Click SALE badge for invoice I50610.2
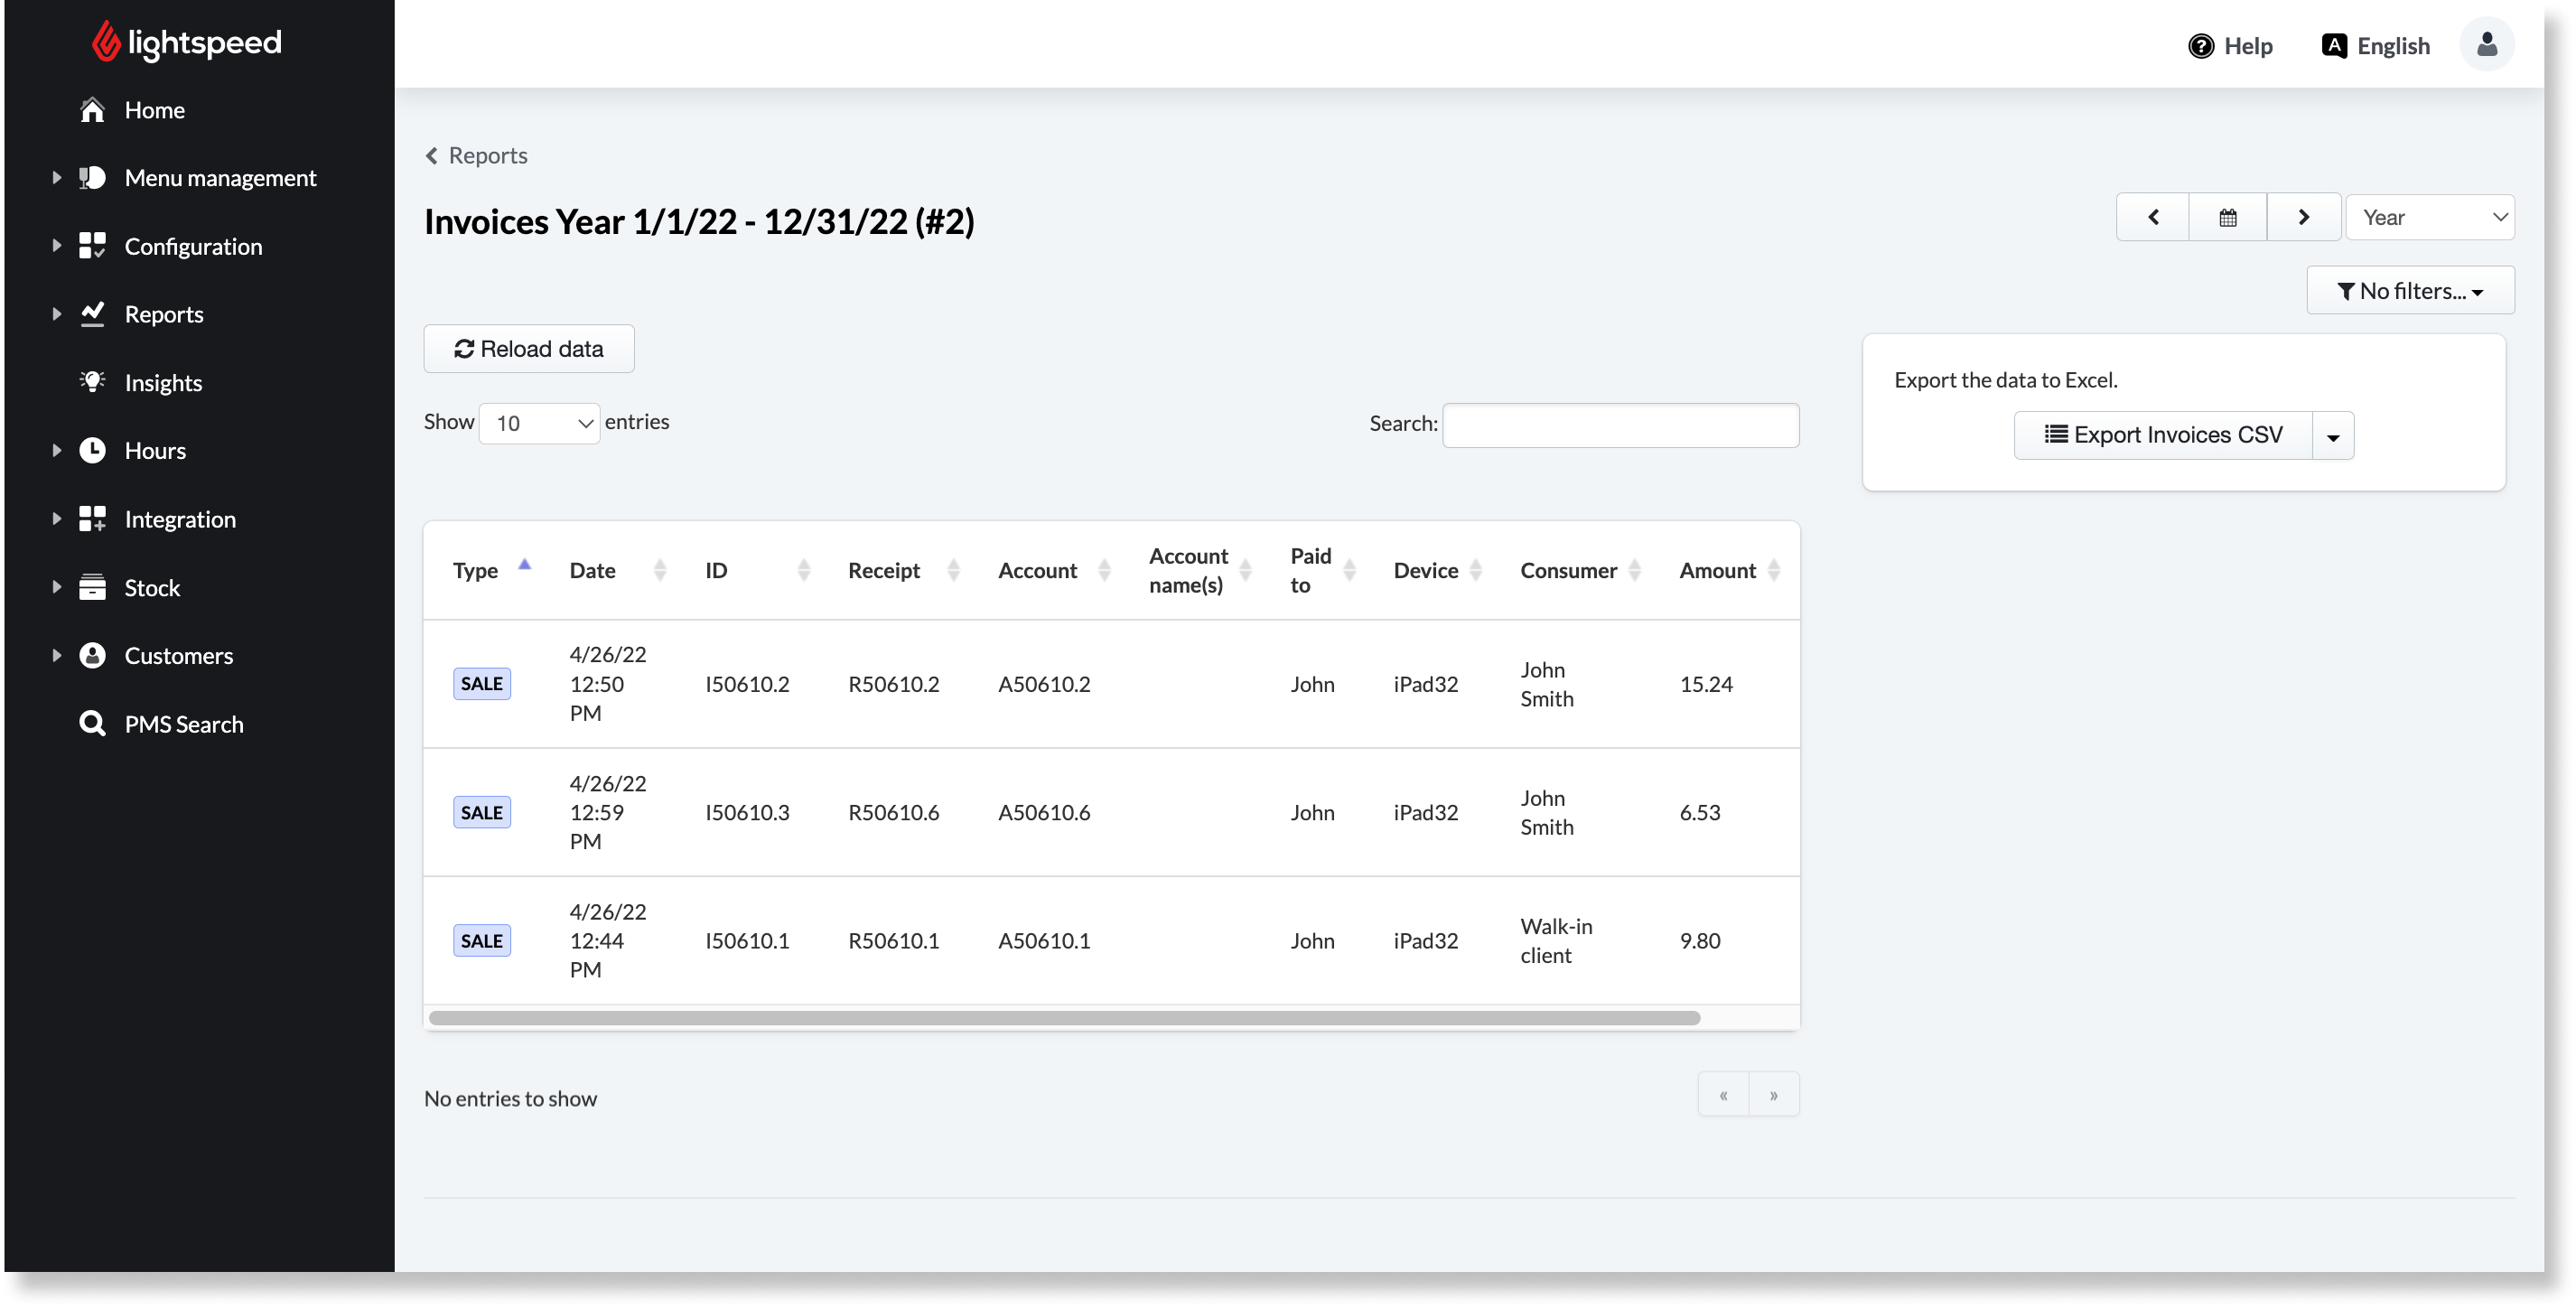The image size is (2576, 1309). point(482,684)
